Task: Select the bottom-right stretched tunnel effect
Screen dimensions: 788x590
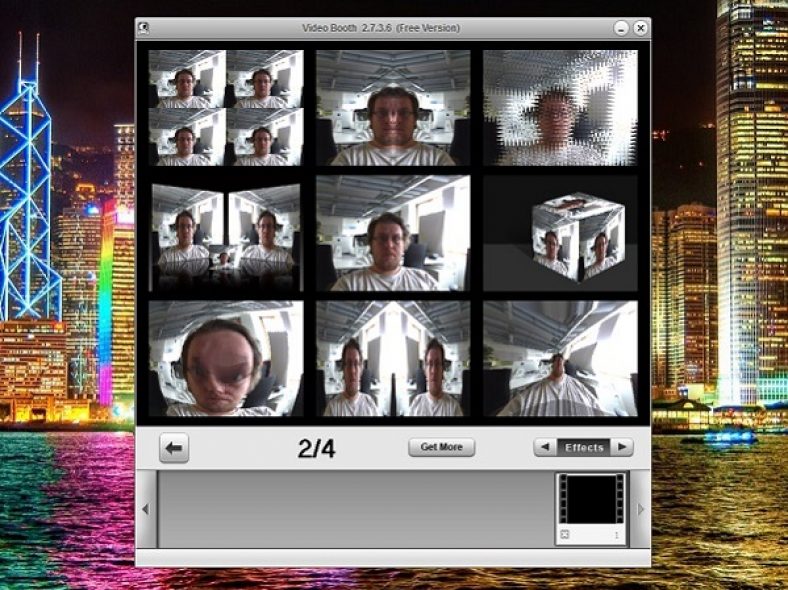Action: 560,358
